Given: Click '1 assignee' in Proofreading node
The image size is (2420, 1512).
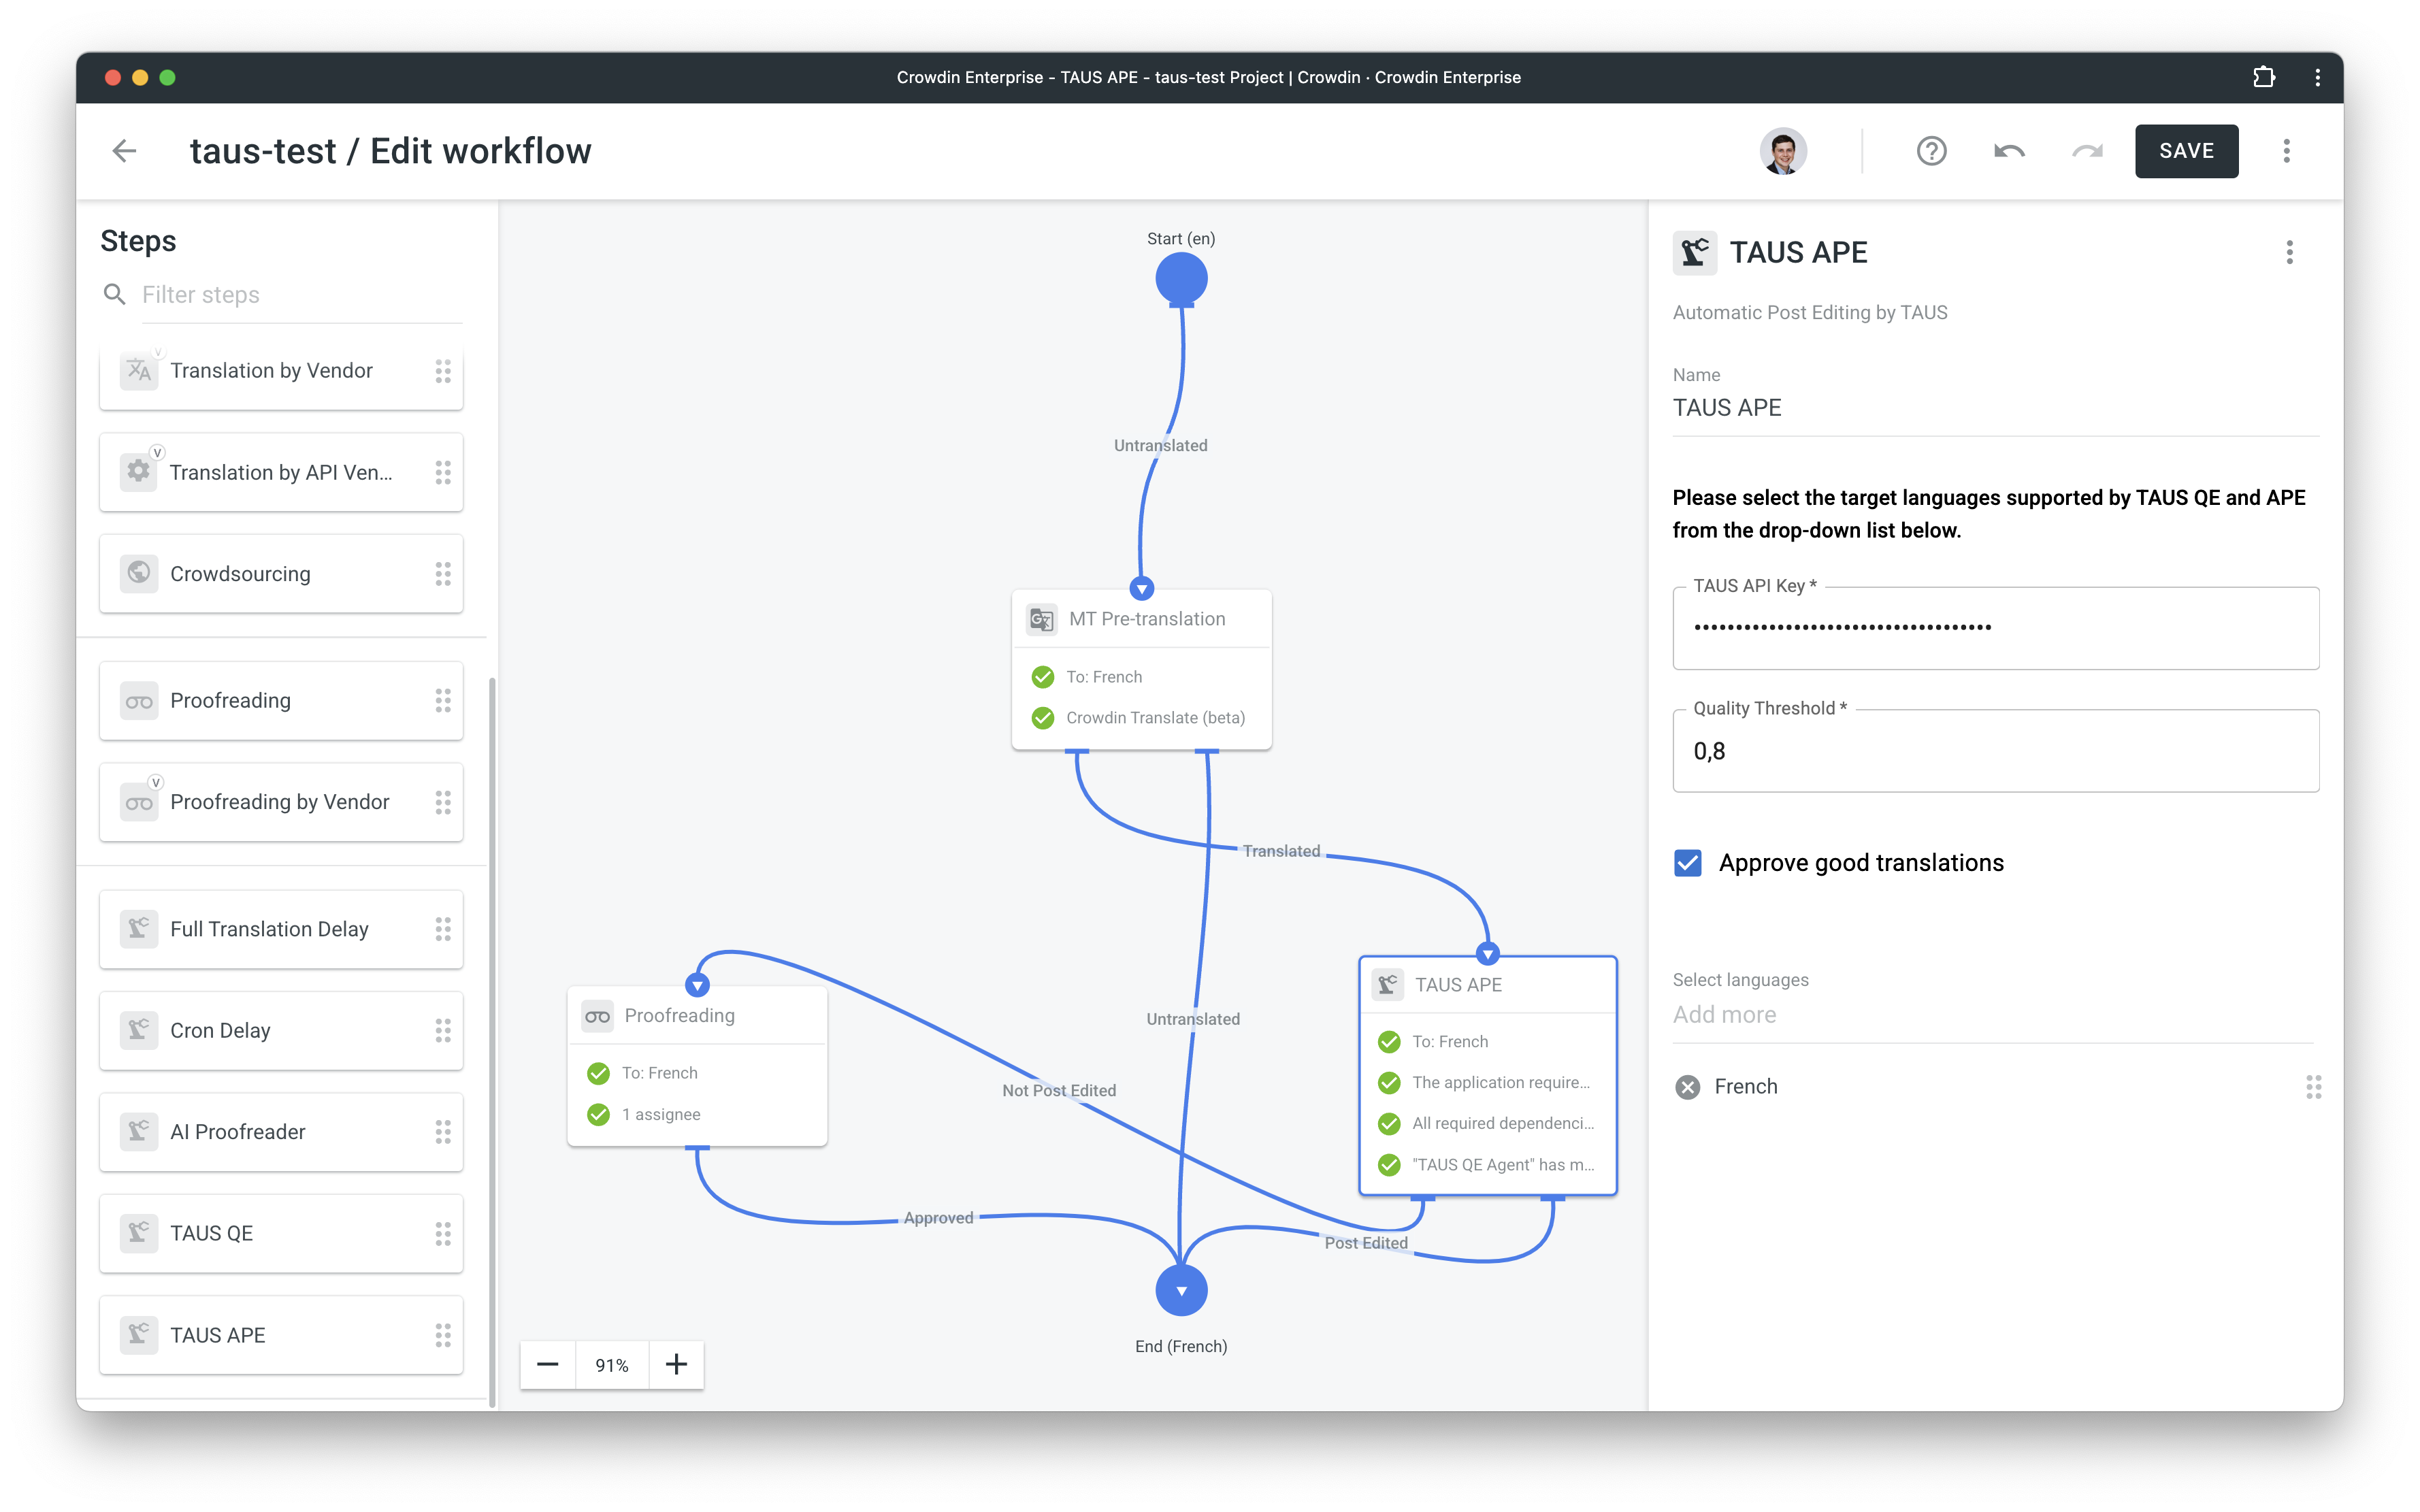Looking at the screenshot, I should coord(661,1115).
